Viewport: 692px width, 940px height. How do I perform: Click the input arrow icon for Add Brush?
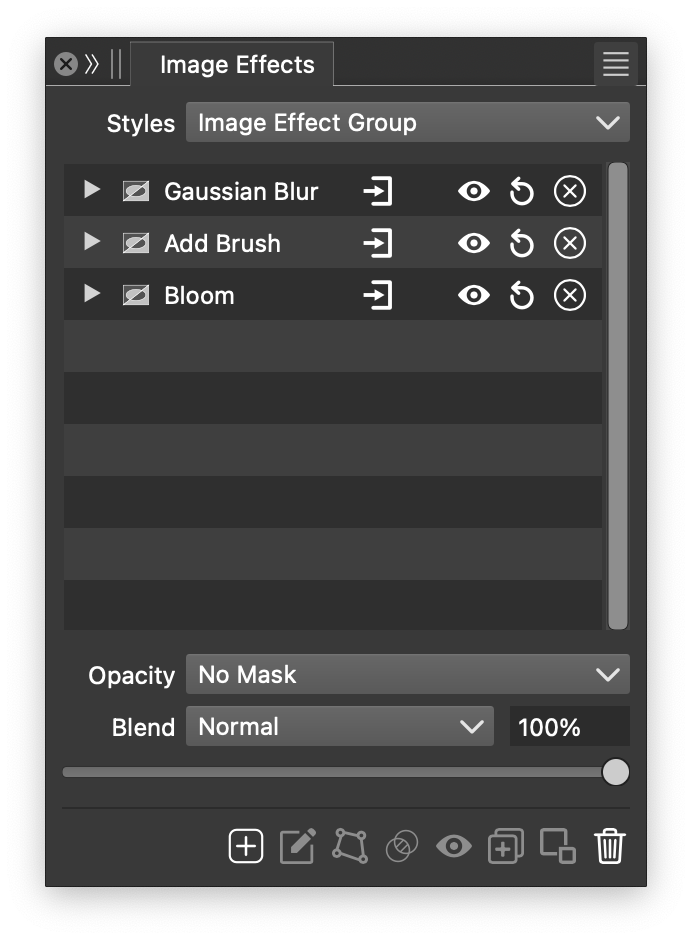[x=377, y=243]
